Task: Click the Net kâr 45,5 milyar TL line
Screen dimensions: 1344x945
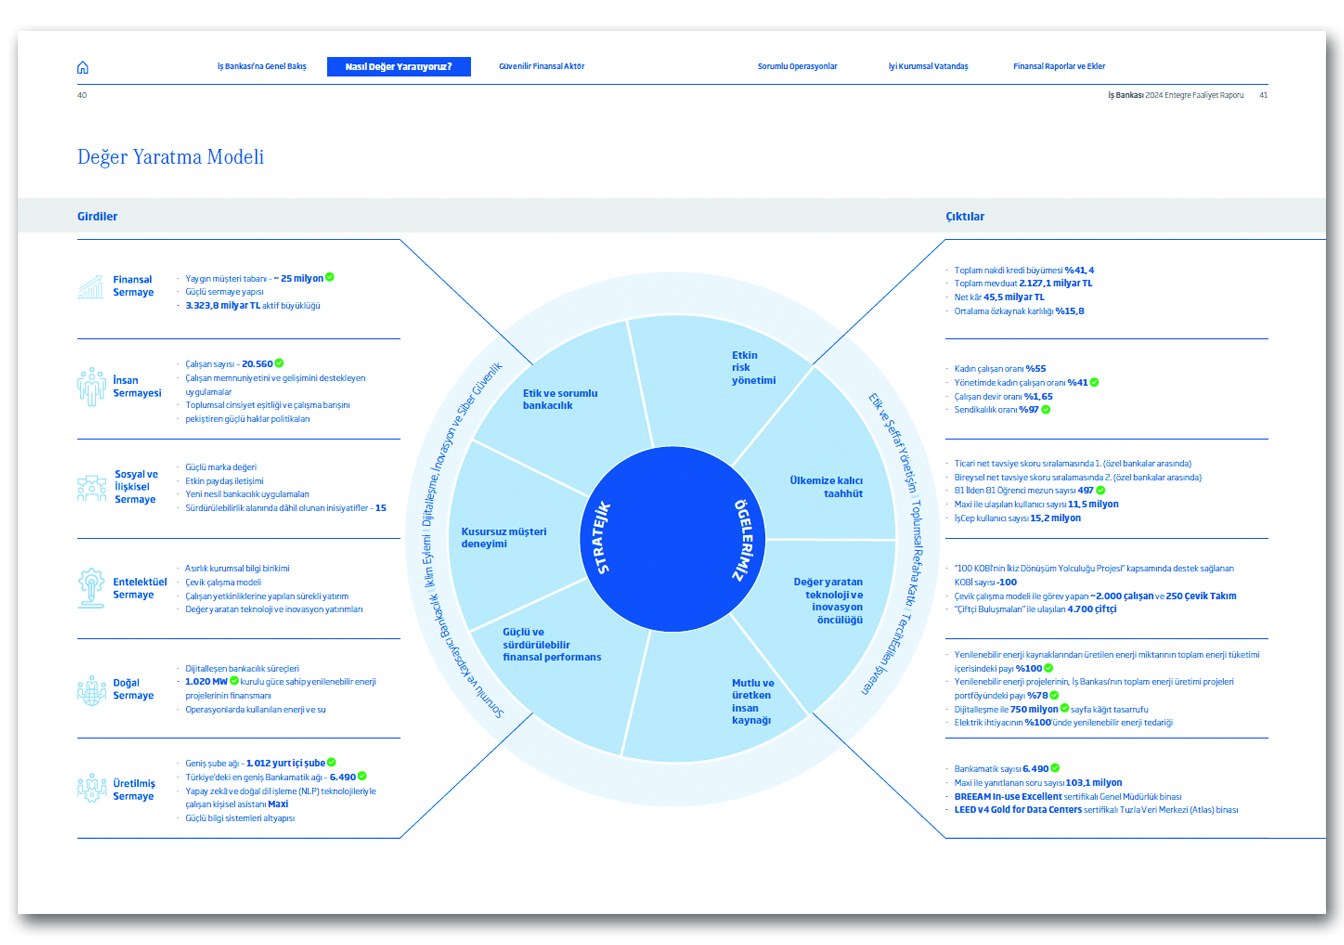Action: coord(999,297)
